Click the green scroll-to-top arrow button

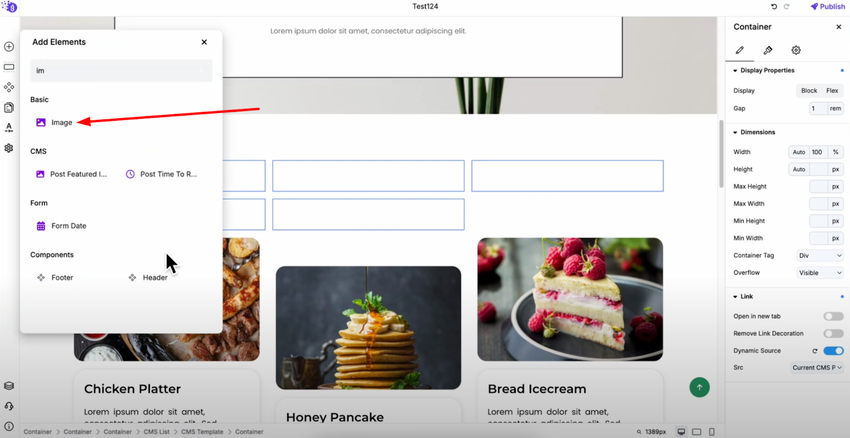tap(699, 387)
